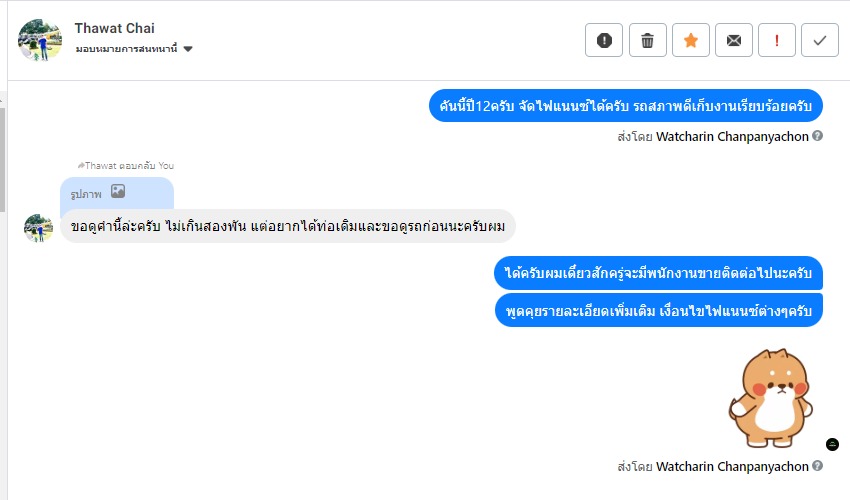Mark conversation as unread with envelope icon
The image size is (850, 500).
click(x=734, y=40)
